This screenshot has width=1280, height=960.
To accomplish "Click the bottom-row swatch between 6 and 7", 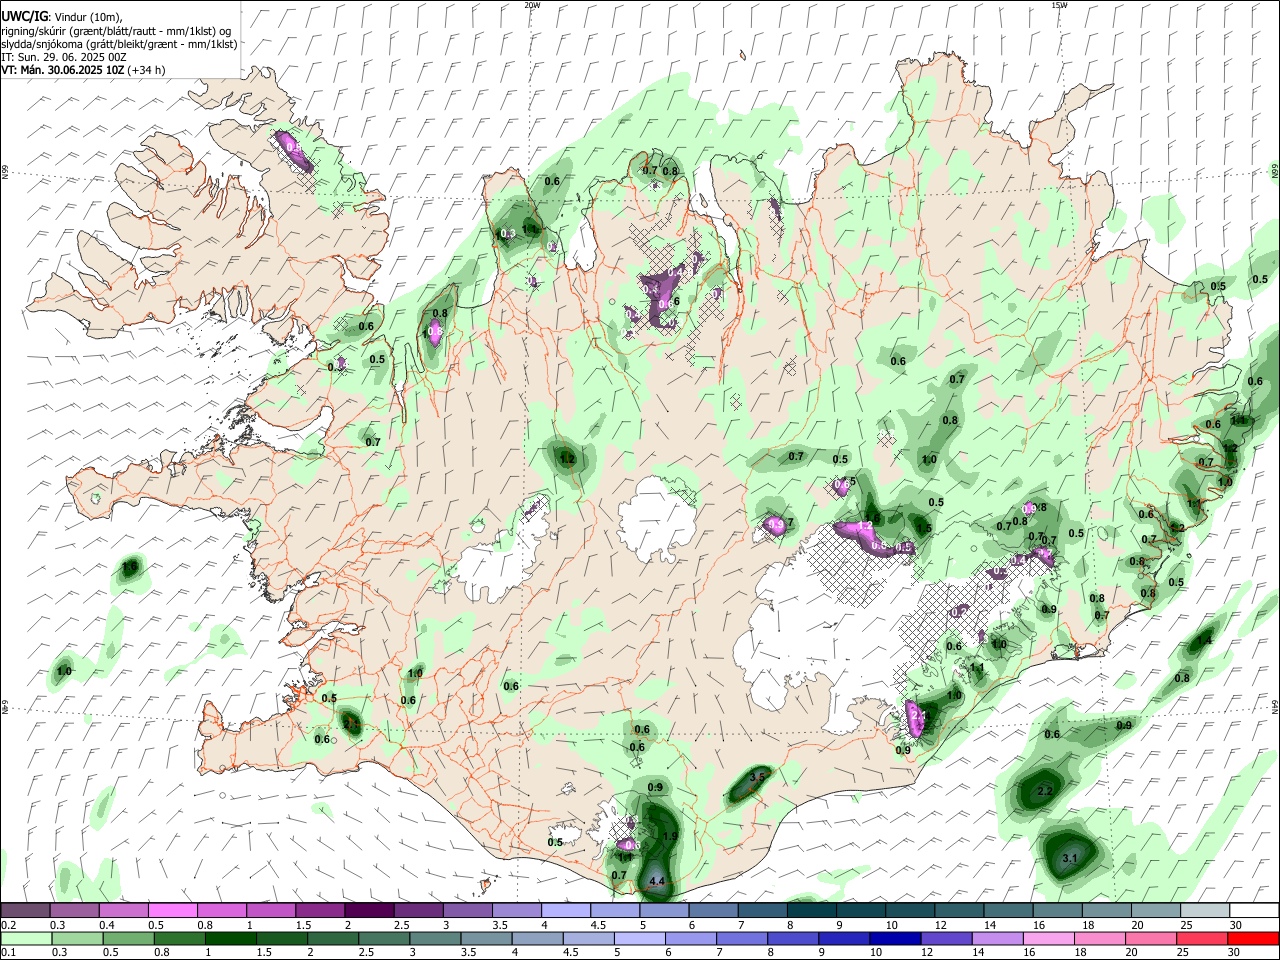I will pos(691,938).
